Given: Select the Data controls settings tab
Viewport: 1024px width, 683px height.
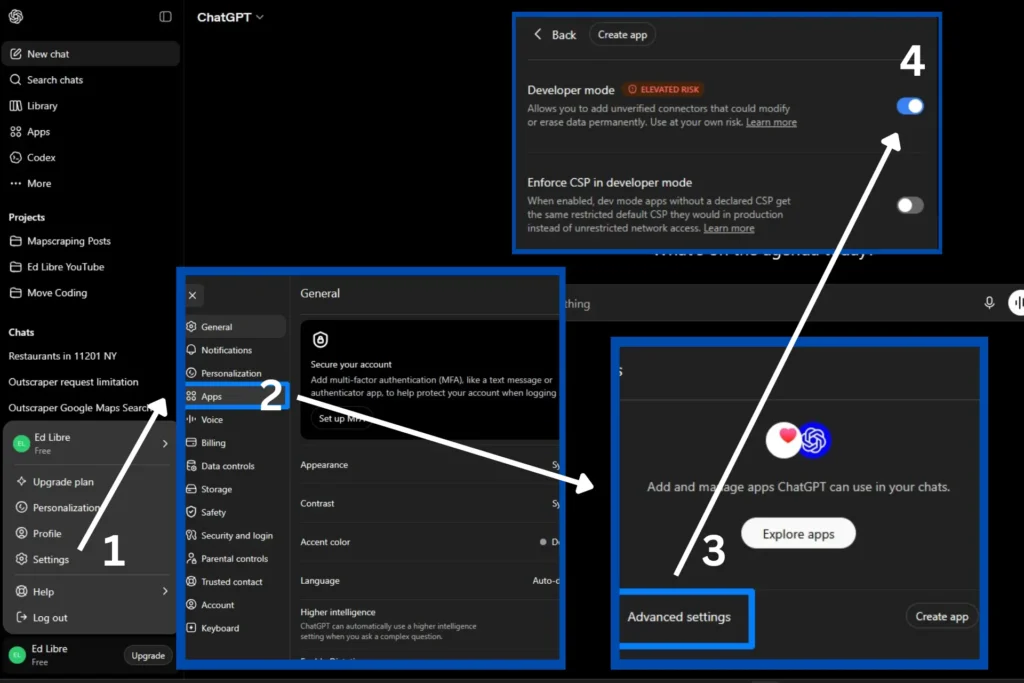Looking at the screenshot, I should pyautogui.click(x=234, y=466).
